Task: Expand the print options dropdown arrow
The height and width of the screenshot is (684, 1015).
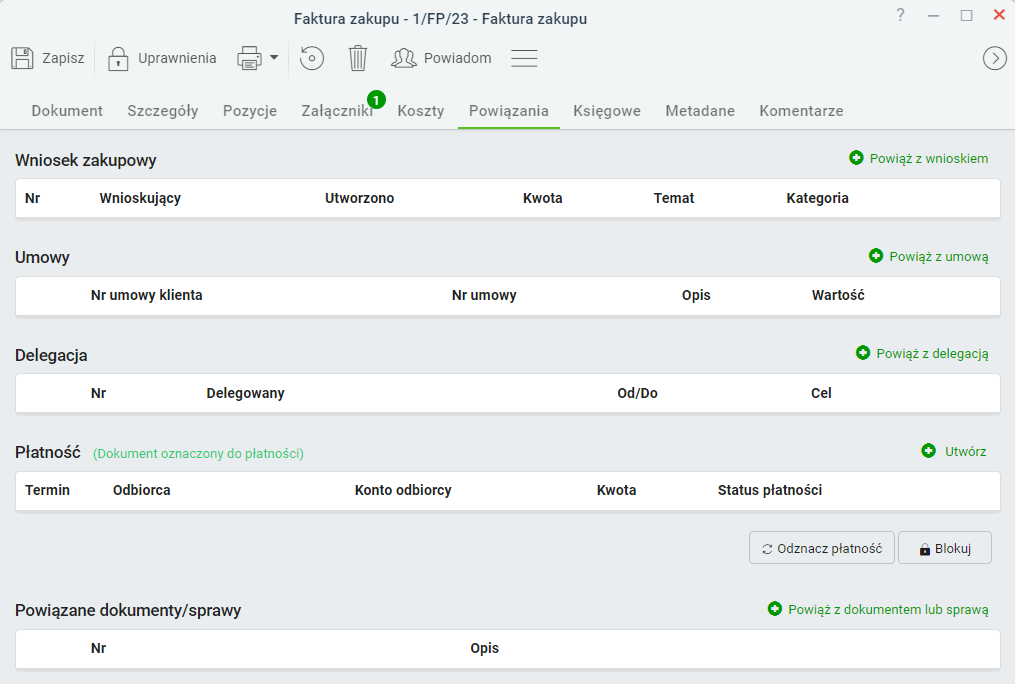Action: [x=274, y=58]
